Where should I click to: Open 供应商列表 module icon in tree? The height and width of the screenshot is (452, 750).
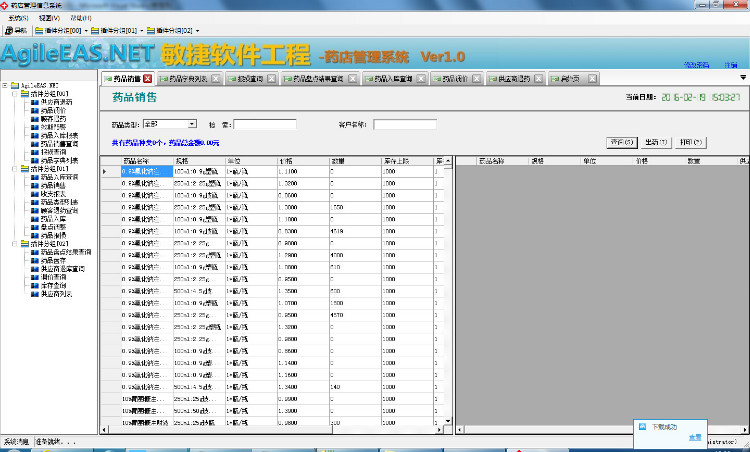34,294
